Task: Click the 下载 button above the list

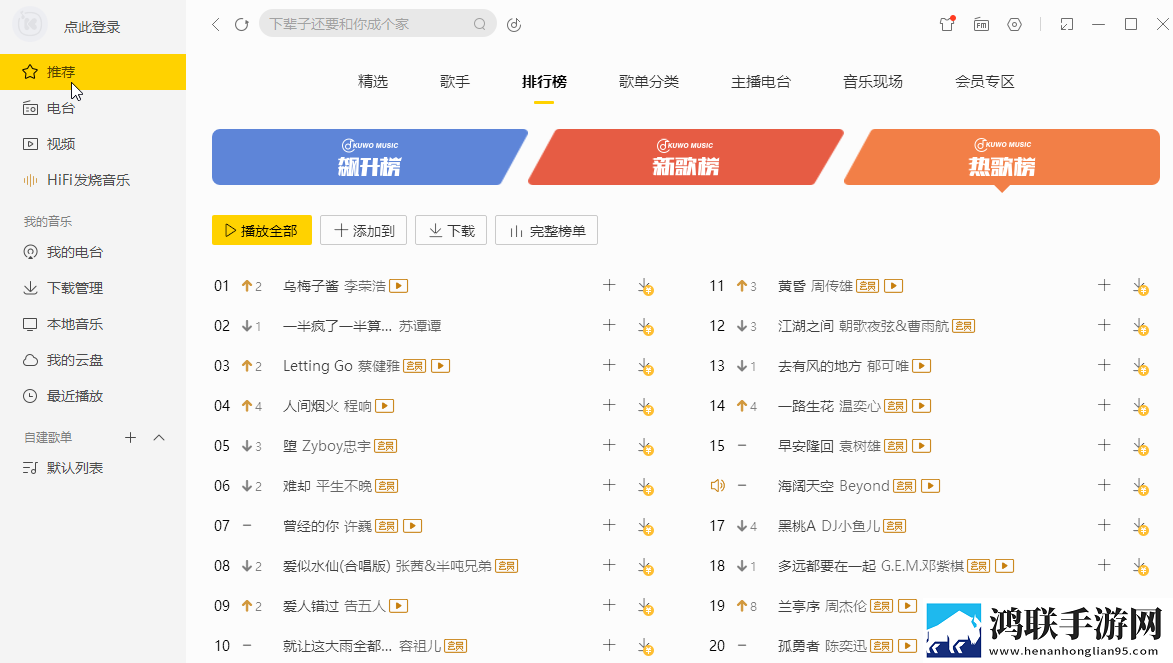Action: (451, 230)
